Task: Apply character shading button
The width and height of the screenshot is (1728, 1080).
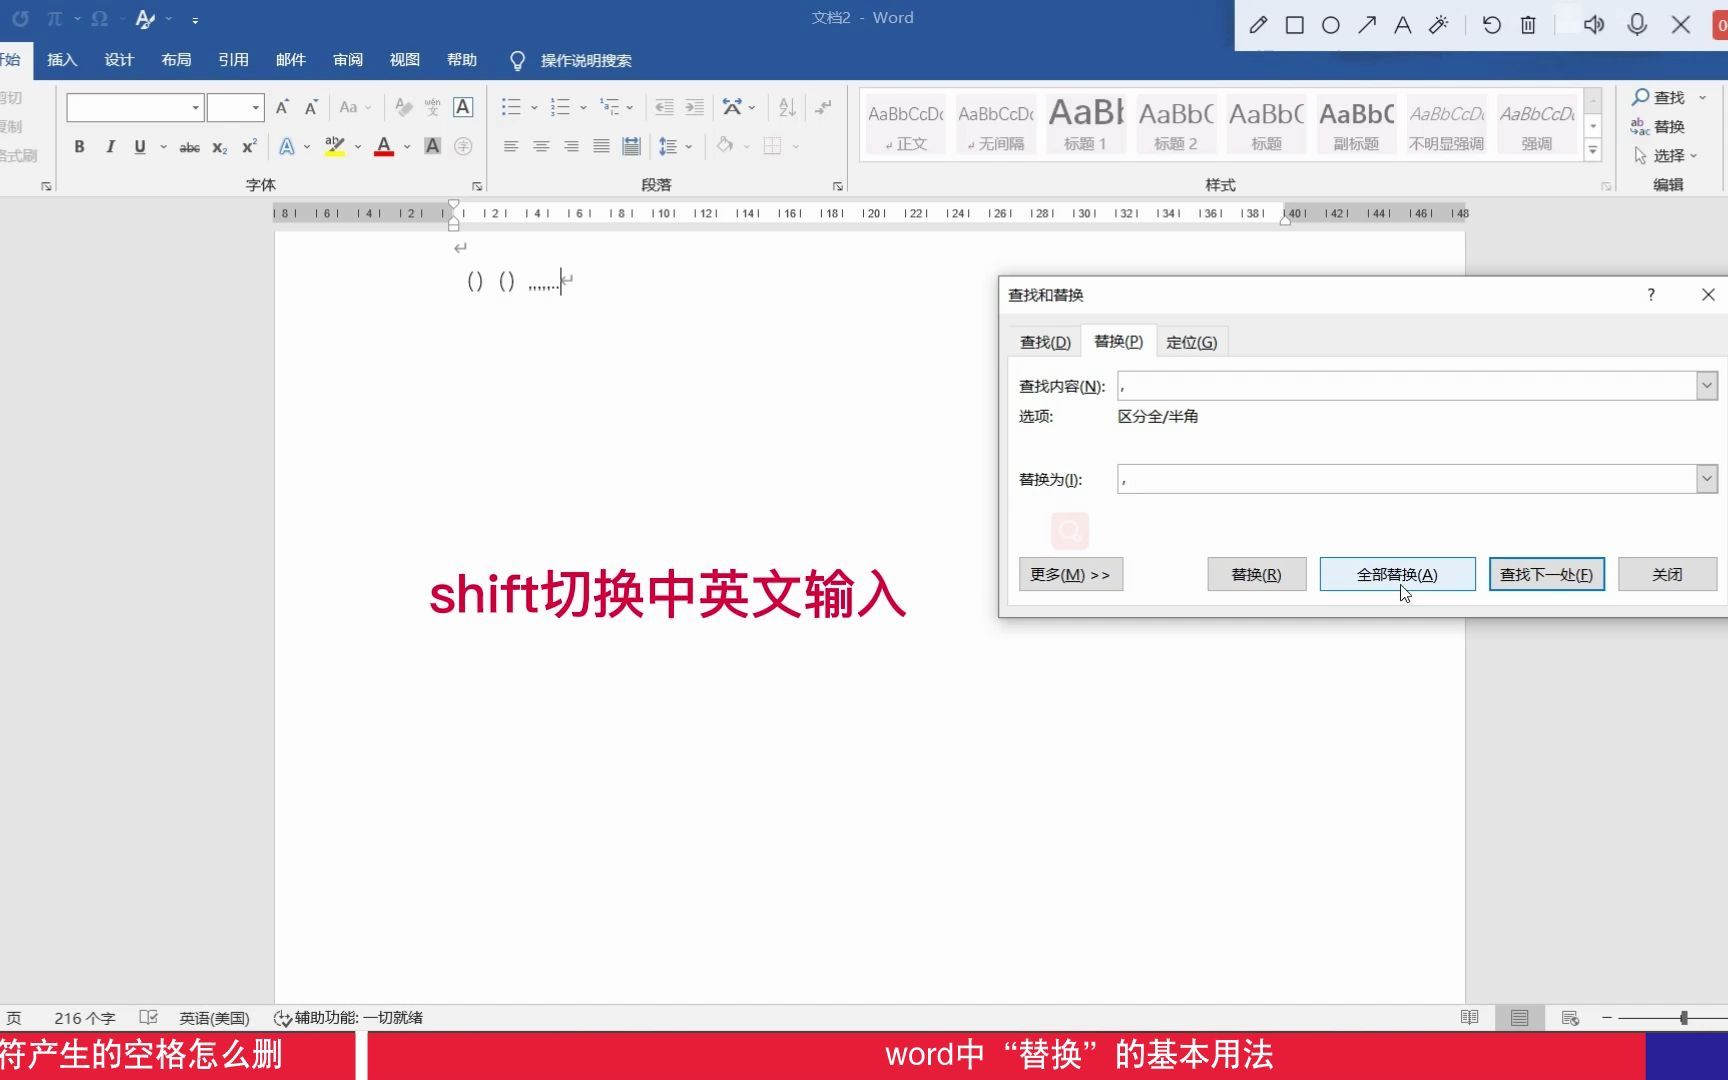Action: tap(432, 147)
